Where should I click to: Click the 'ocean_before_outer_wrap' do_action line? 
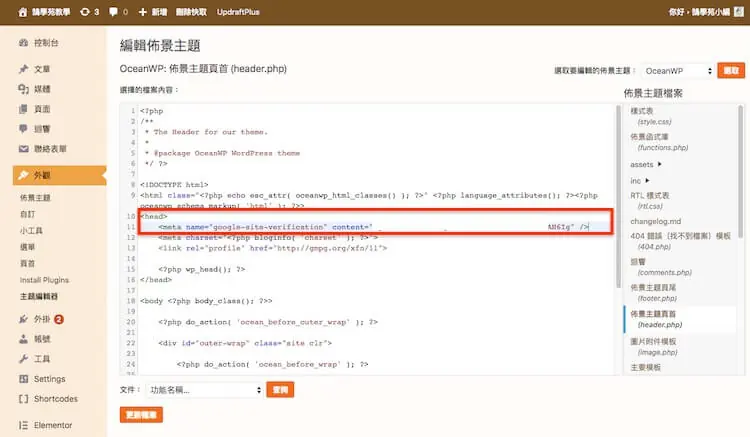[268, 322]
